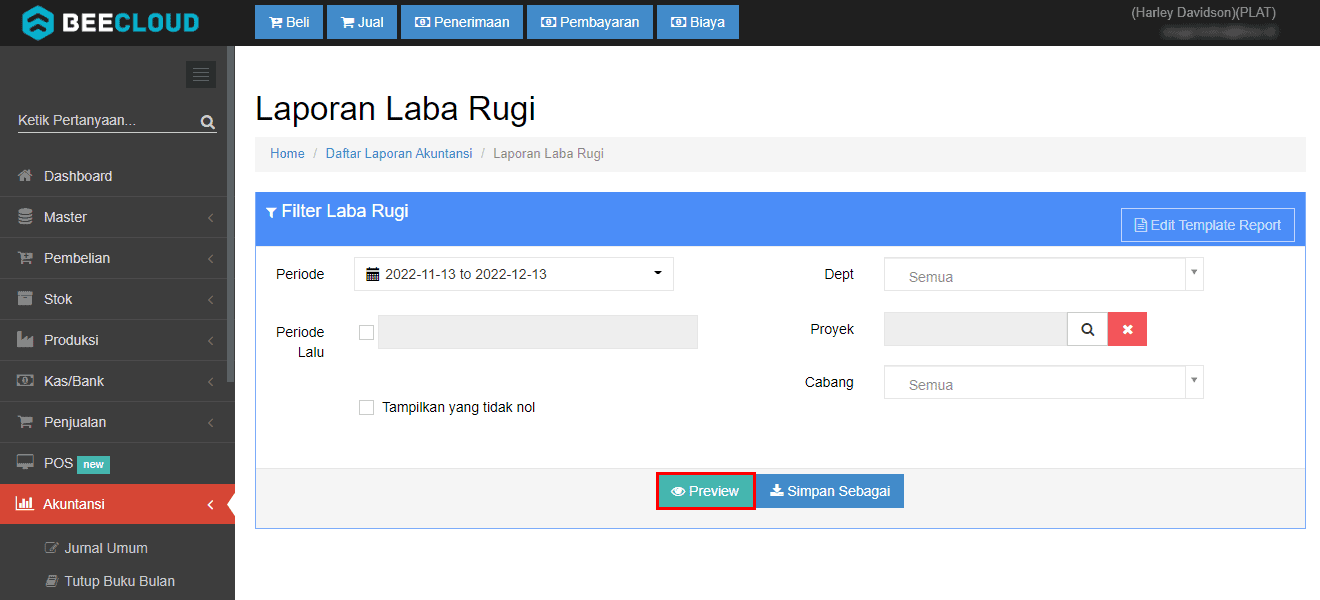Open the Dept dropdown
This screenshot has height=600, width=1320.
click(x=1044, y=274)
